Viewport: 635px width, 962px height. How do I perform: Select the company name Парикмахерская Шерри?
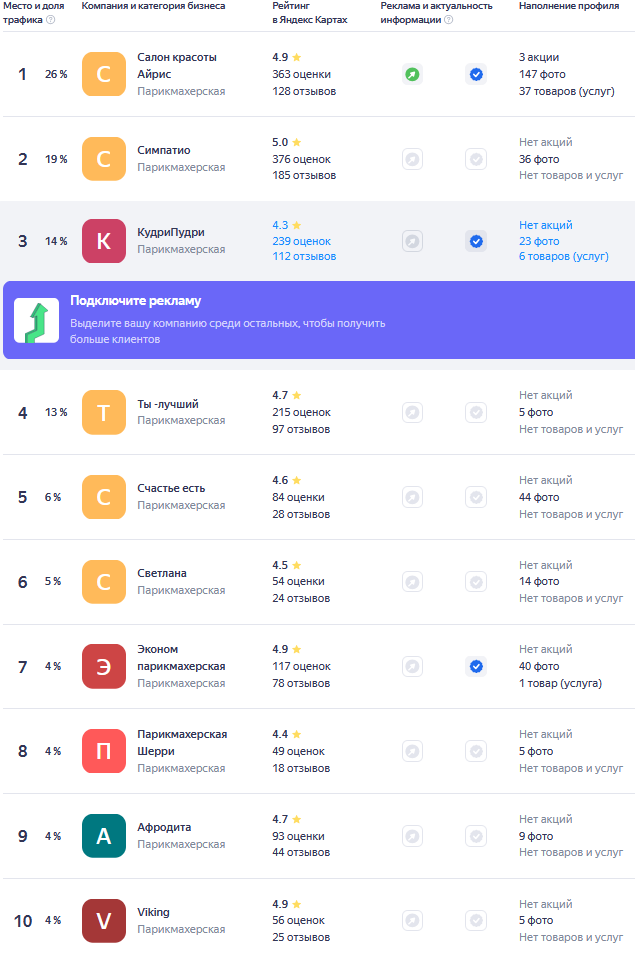(x=182, y=742)
